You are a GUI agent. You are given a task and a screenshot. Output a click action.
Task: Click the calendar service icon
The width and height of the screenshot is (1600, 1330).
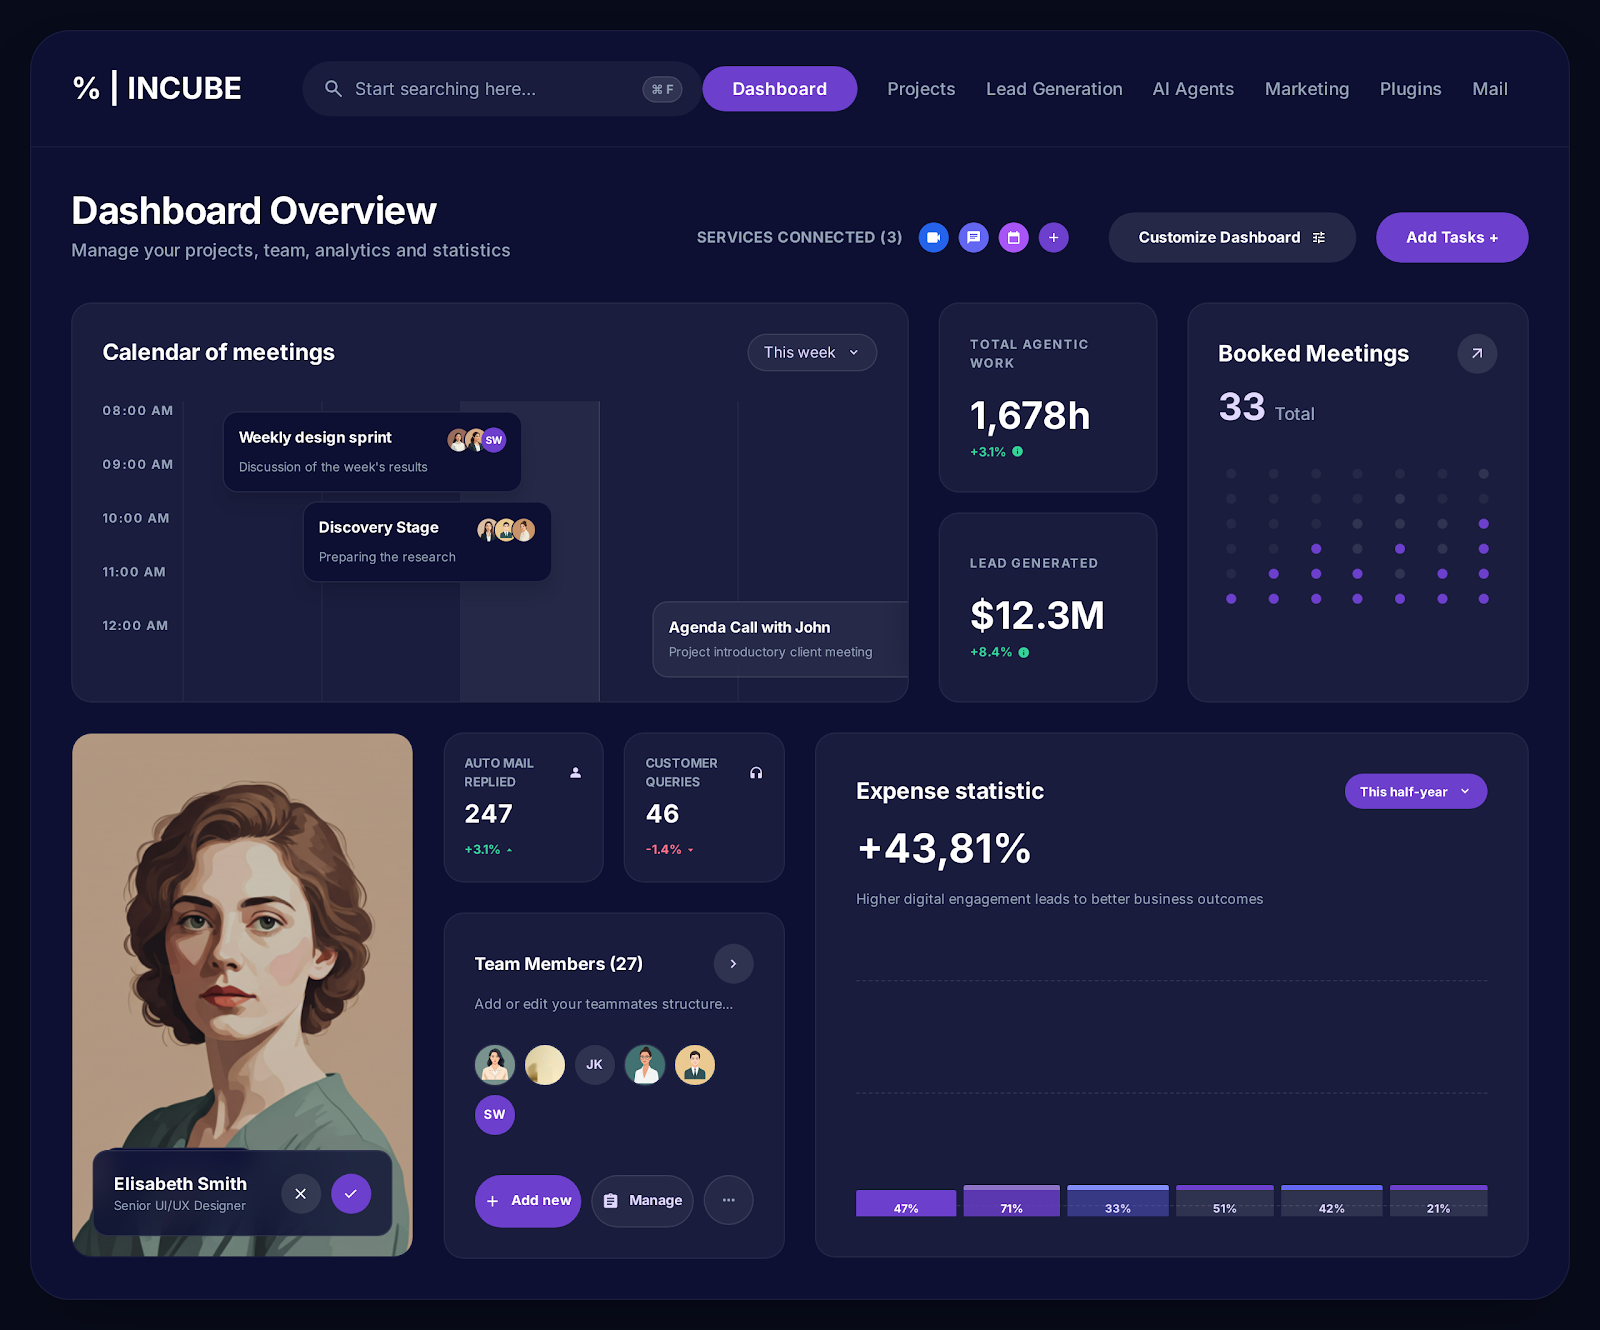(1013, 238)
